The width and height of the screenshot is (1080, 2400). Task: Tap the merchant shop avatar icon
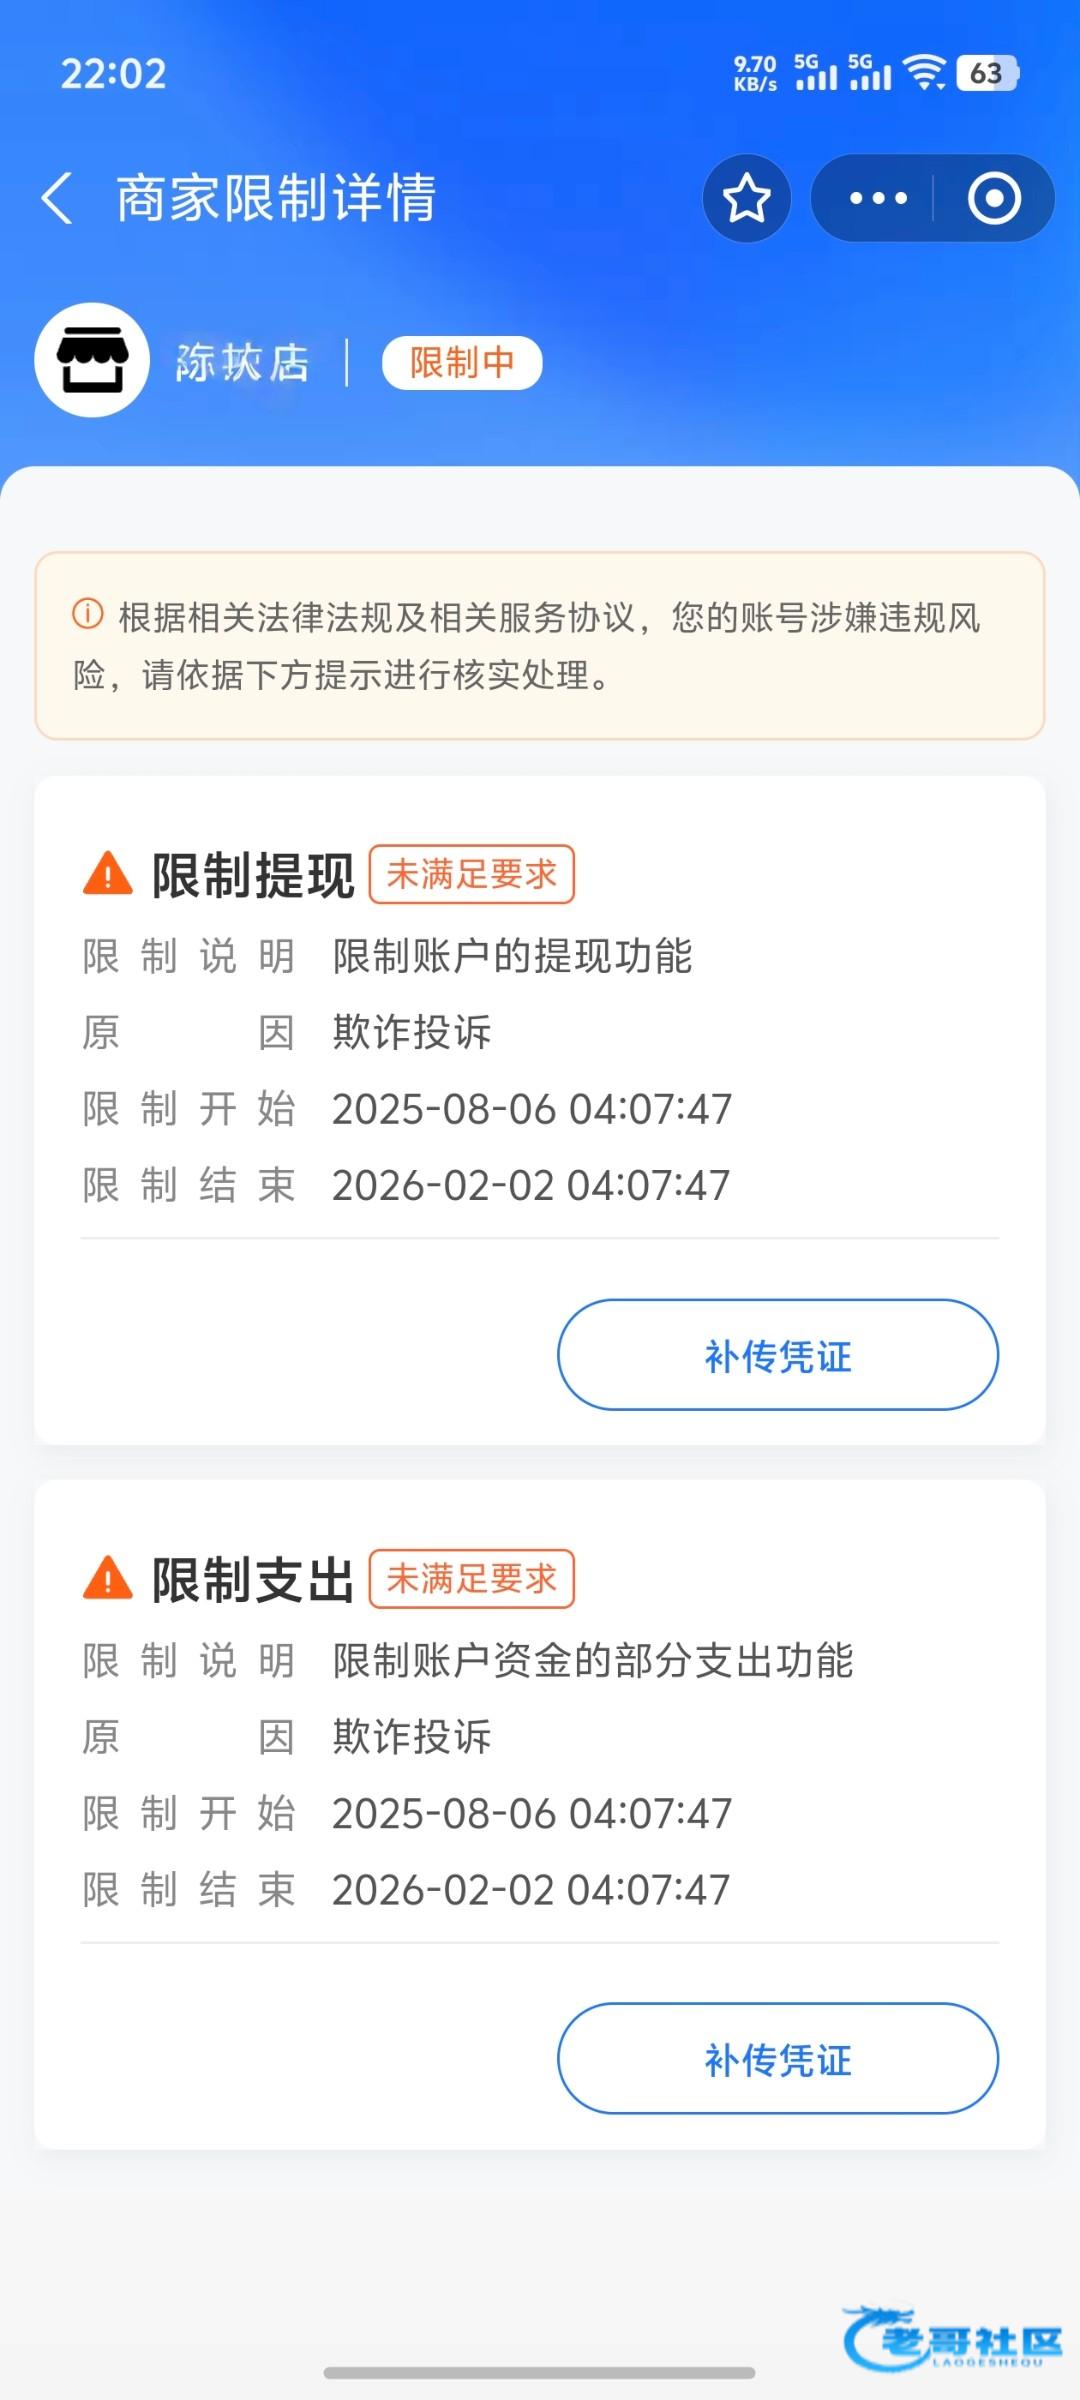pyautogui.click(x=92, y=361)
